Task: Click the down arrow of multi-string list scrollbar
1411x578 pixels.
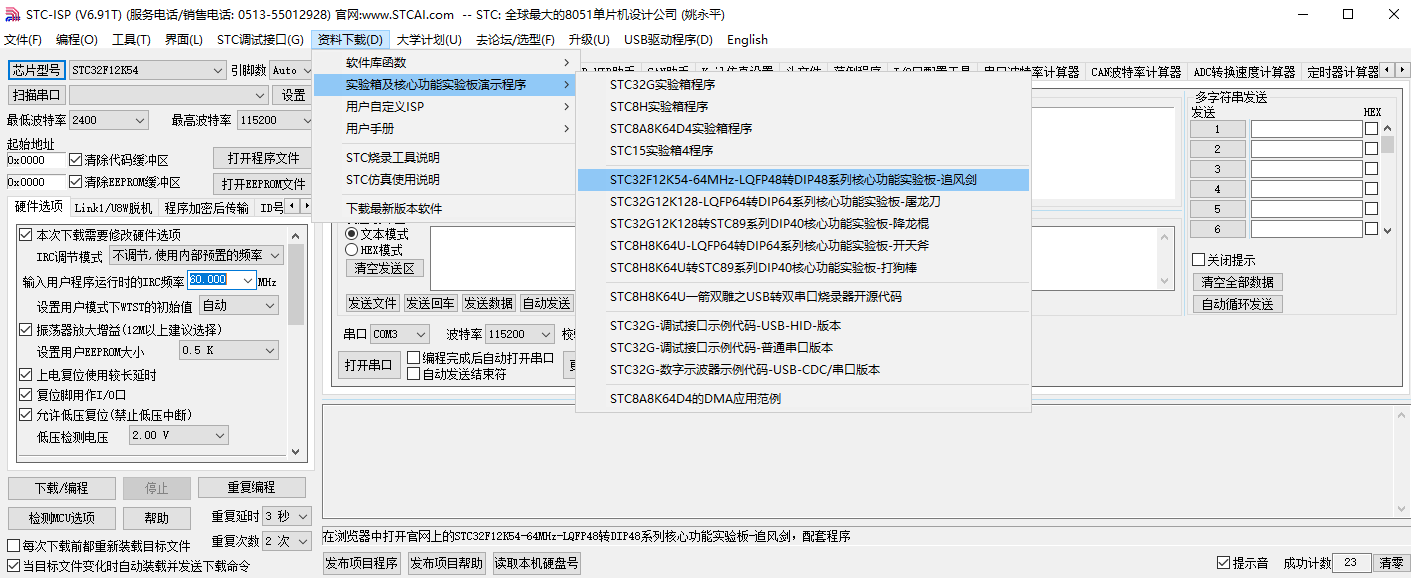Action: click(1388, 230)
